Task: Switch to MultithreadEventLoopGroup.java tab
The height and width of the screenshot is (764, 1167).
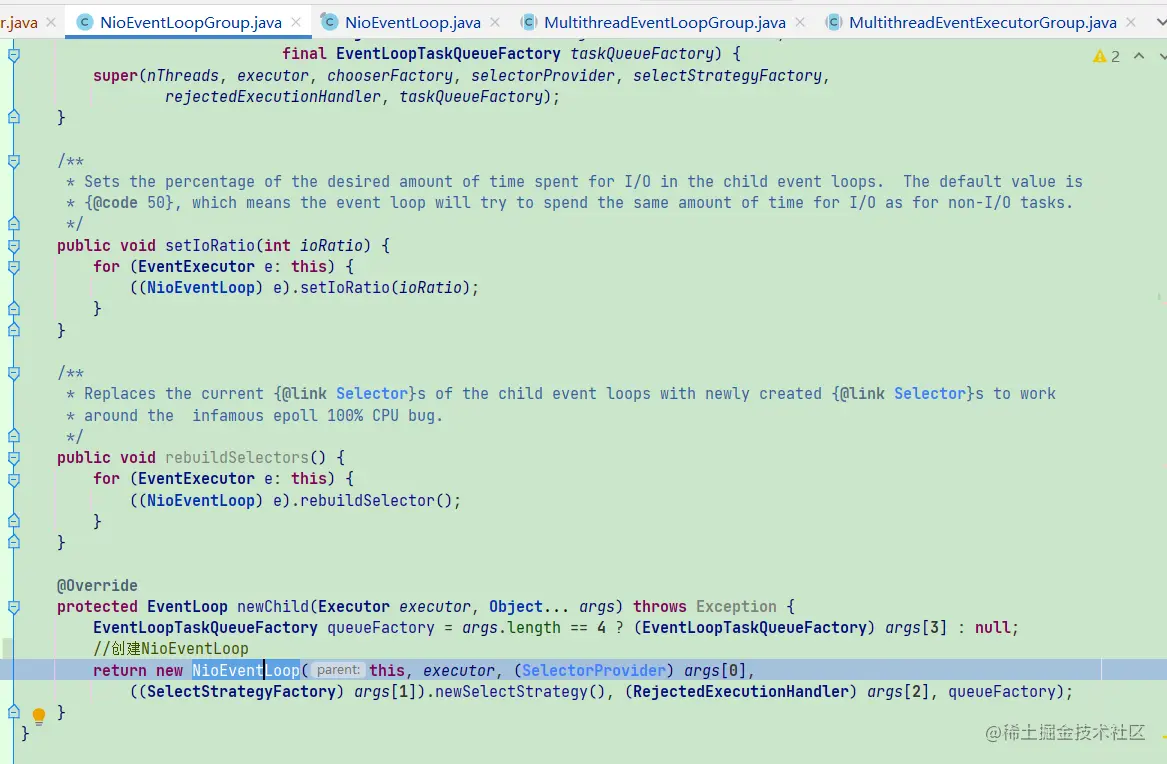Action: 665,22
